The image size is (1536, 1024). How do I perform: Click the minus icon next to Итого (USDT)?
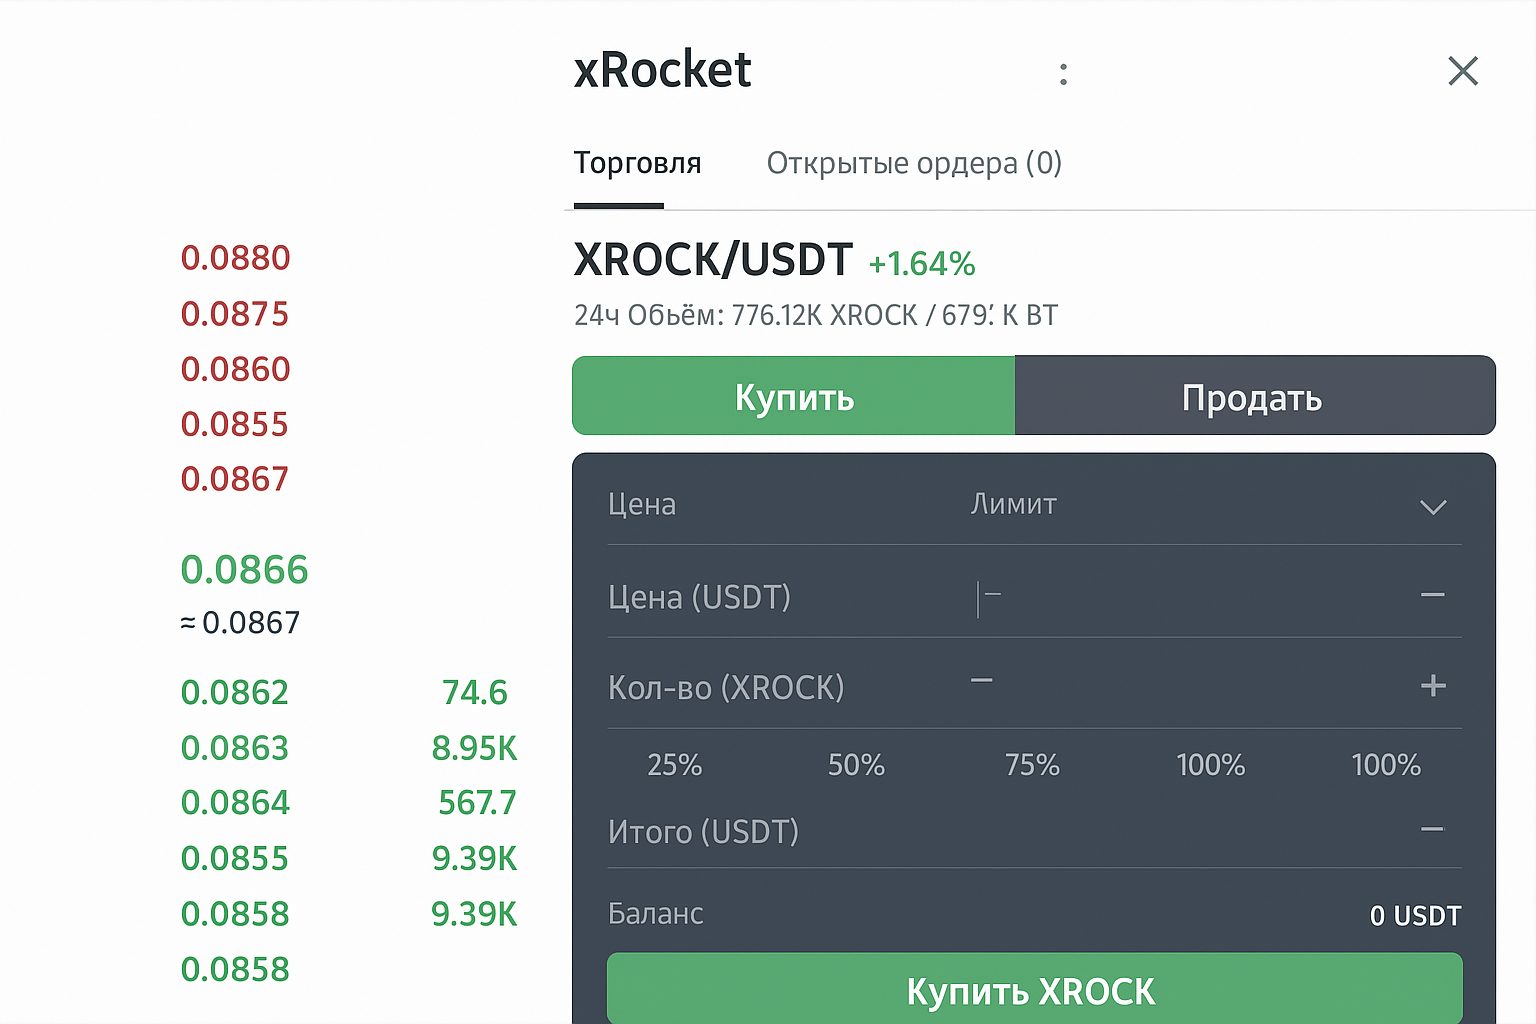pos(1433,829)
